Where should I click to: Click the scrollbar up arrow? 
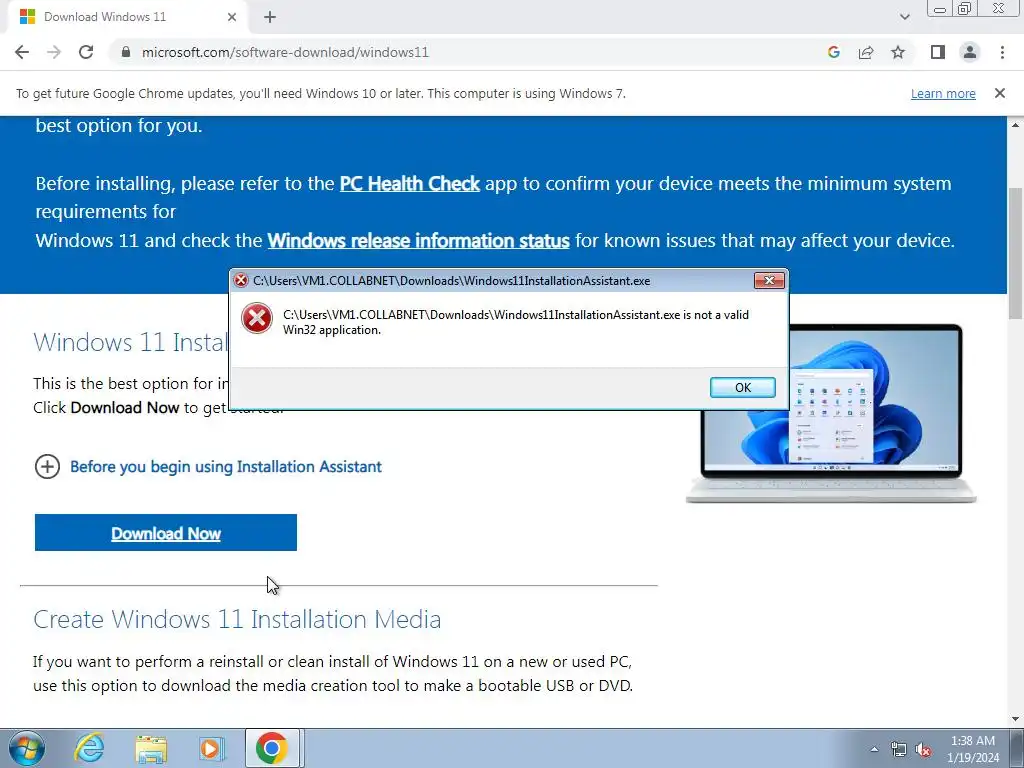pos(1016,124)
